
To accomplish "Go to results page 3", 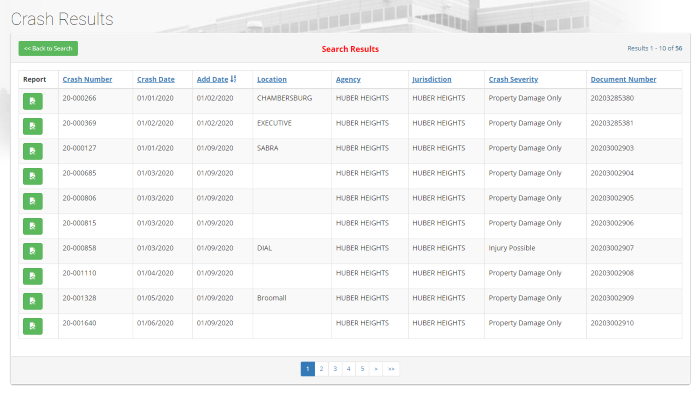I will click(335, 369).
